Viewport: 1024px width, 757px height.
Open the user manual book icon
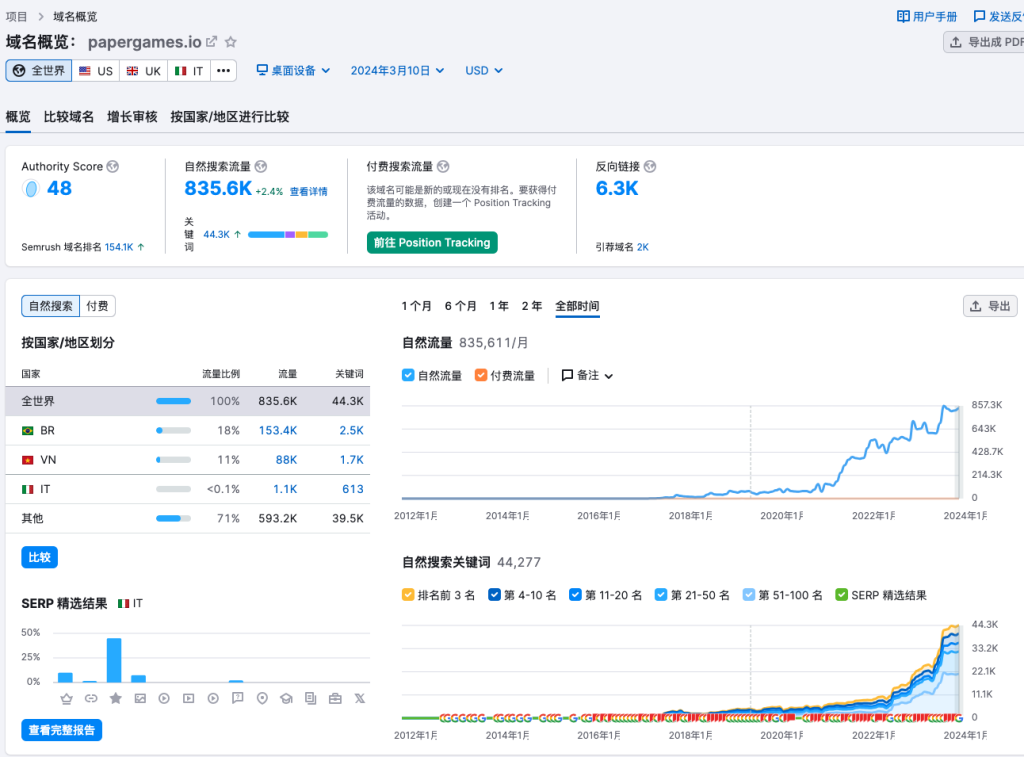pos(903,16)
